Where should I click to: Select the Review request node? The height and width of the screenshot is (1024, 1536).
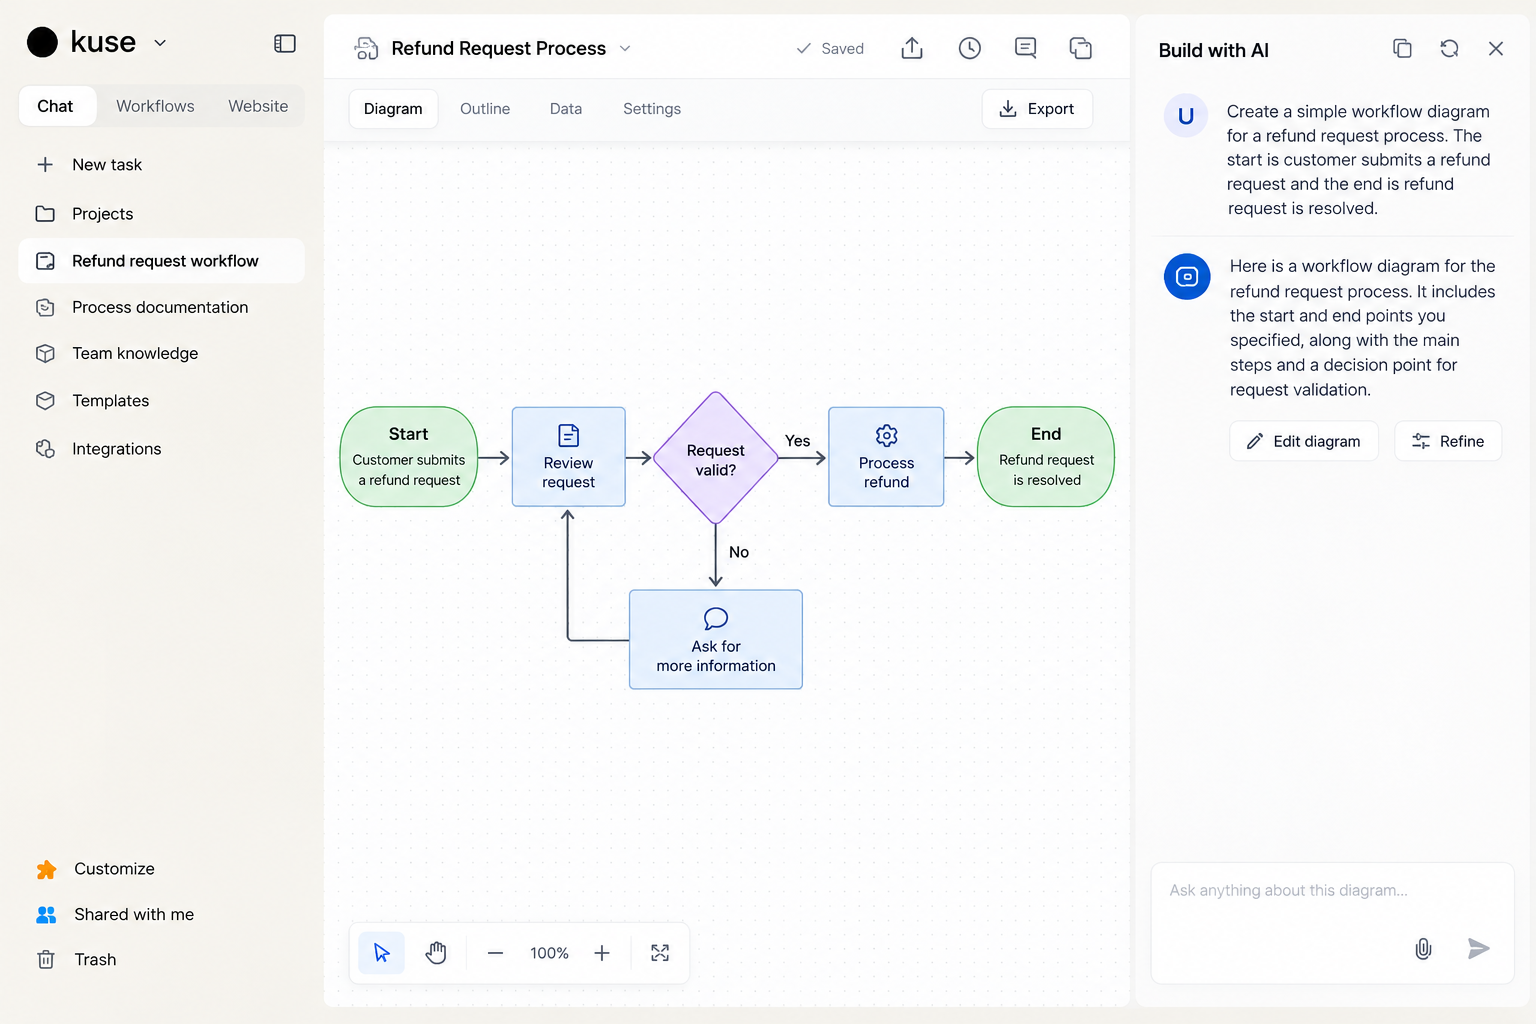[569, 457]
